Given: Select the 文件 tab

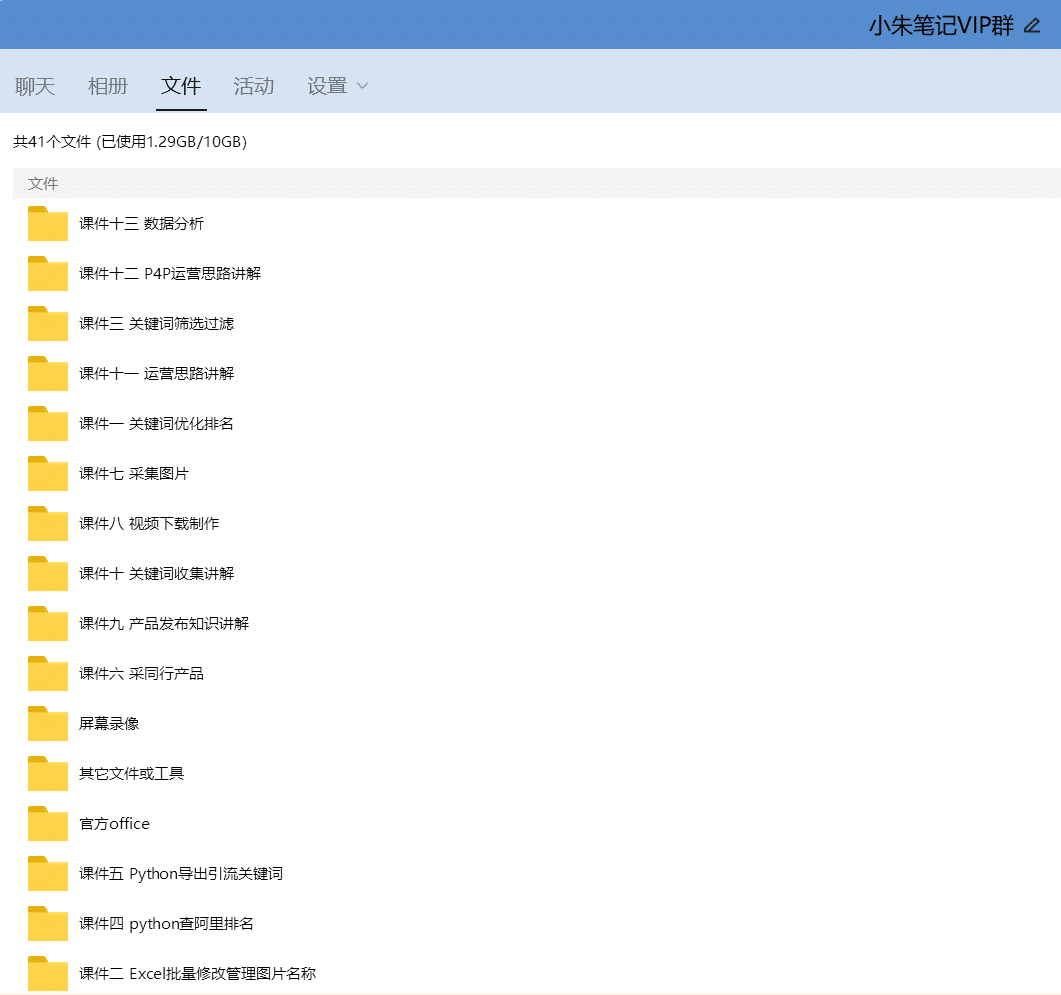Looking at the screenshot, I should click(181, 86).
